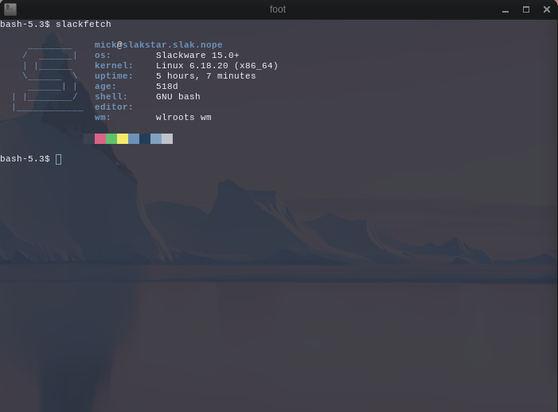Click the 'os:' label
This screenshot has height=412, width=558.
[x=102, y=55]
